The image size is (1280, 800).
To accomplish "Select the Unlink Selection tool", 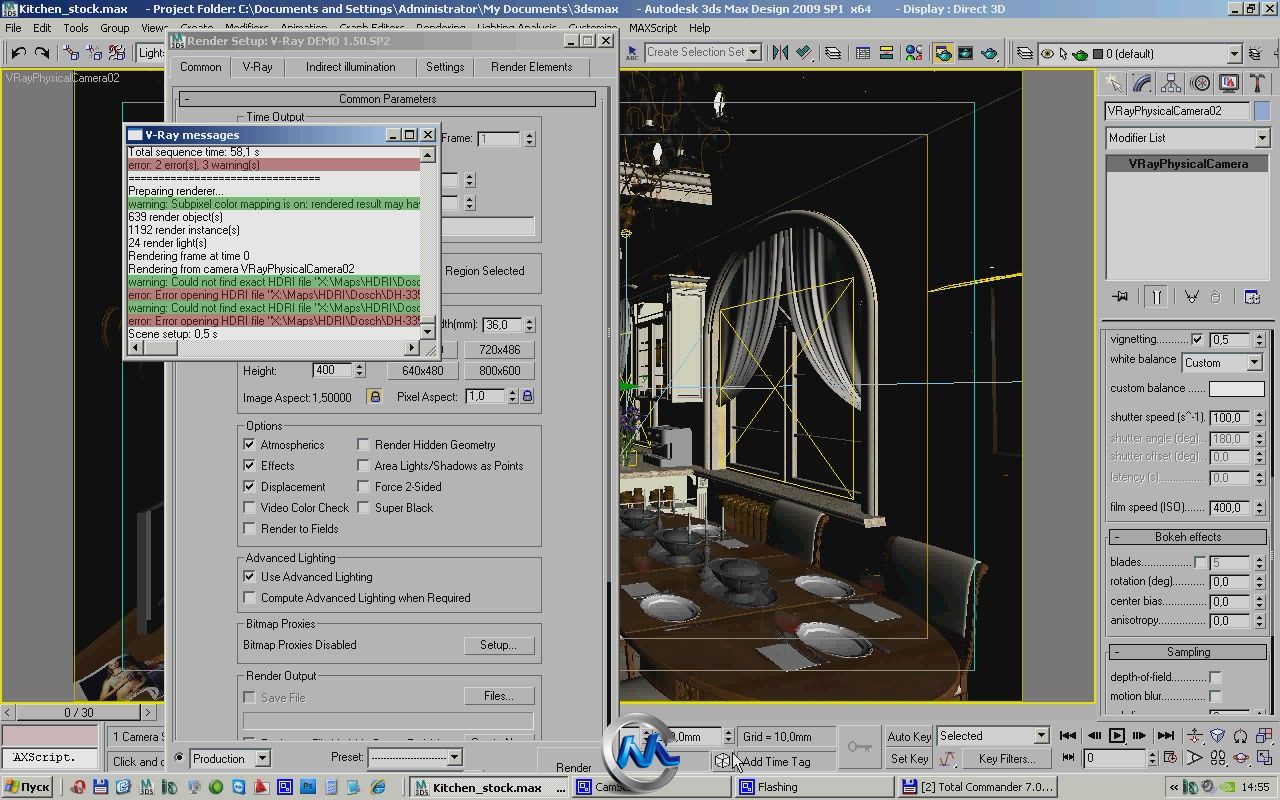I will pos(93,53).
